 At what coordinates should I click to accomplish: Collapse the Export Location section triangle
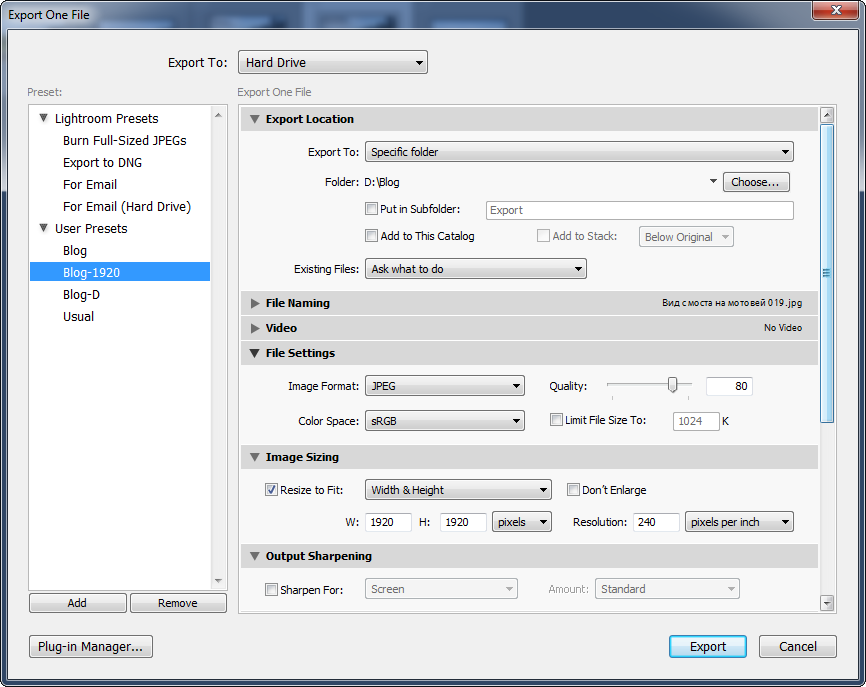(255, 119)
